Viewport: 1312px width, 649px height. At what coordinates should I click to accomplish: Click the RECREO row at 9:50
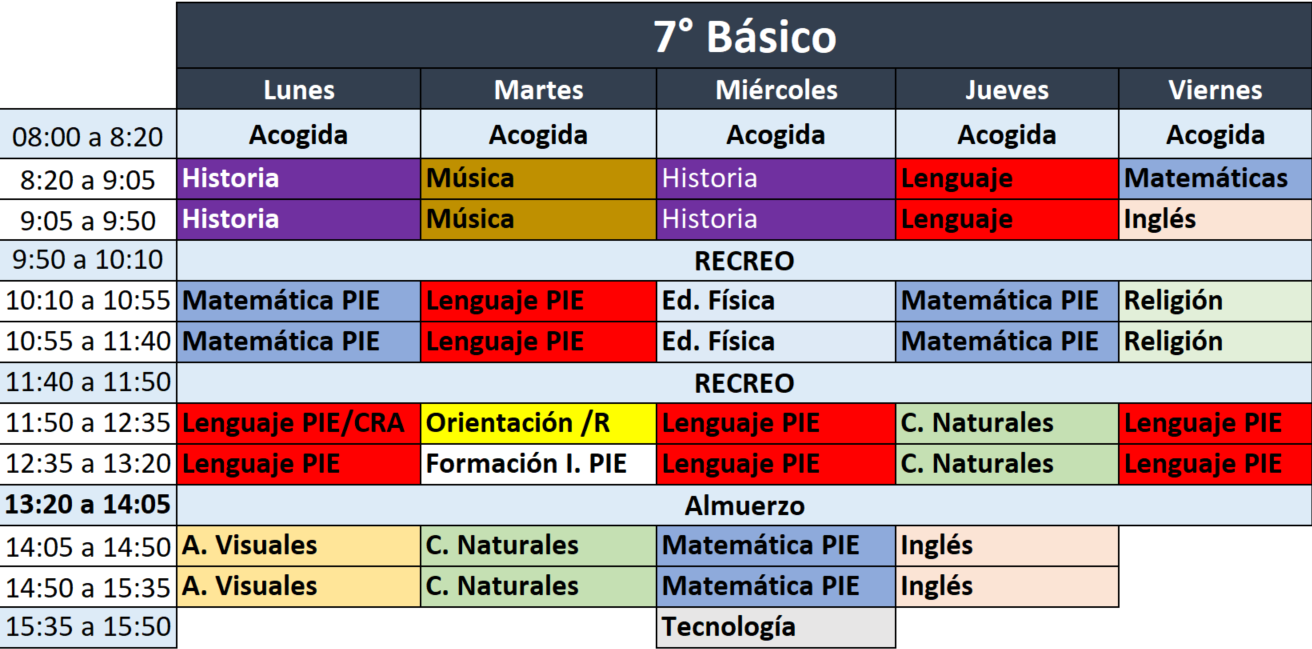[x=744, y=261]
